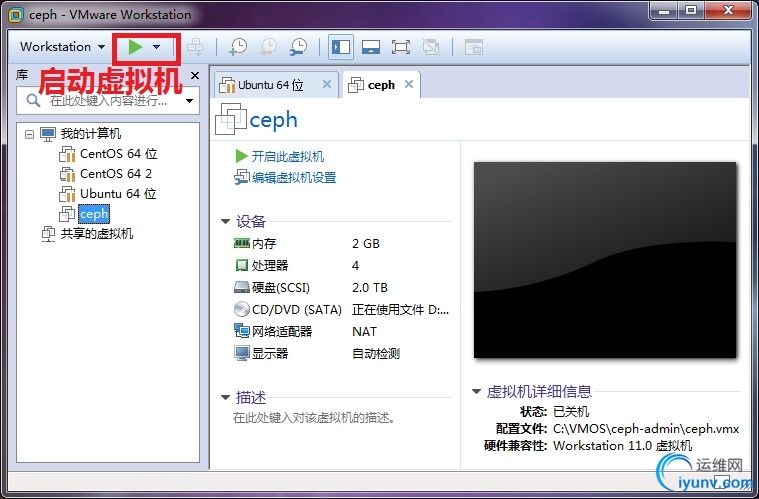
Task: Select CentOS 64 2 virtual machine
Action: pyautogui.click(x=116, y=174)
